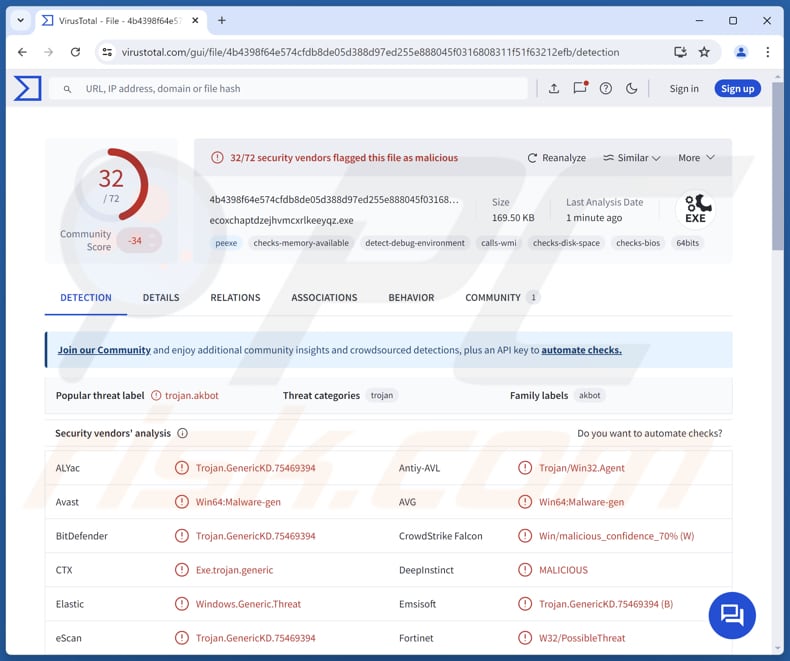Click Reanalyze button
Image resolution: width=790 pixels, height=661 pixels.
coord(556,158)
